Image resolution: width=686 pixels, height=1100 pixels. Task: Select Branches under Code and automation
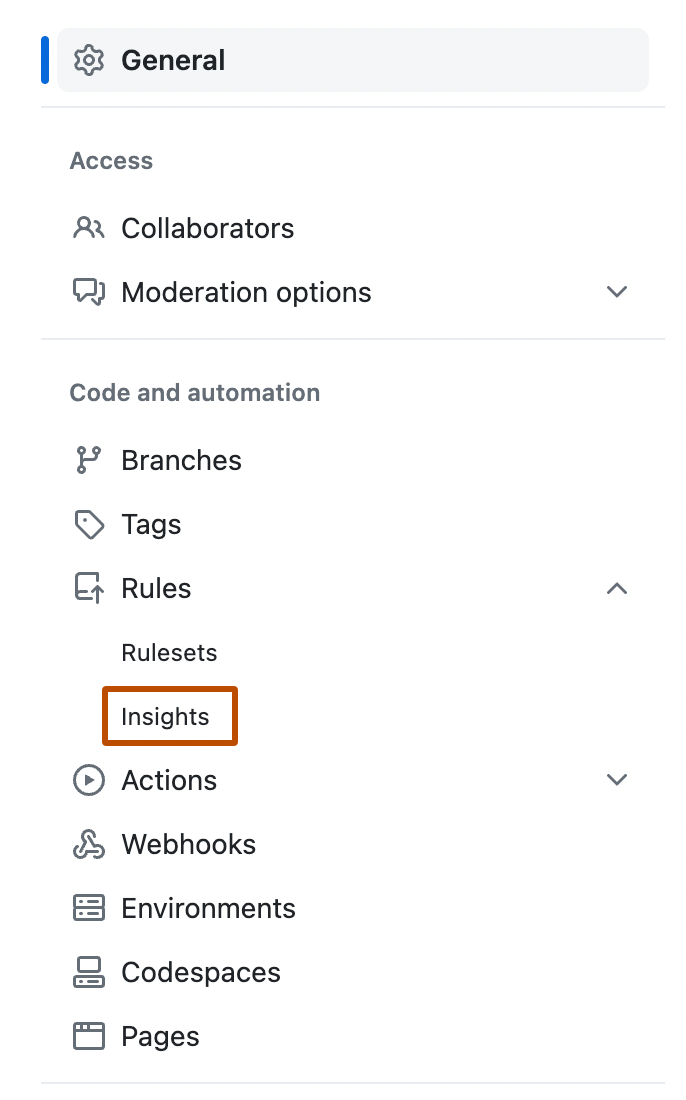tap(181, 460)
